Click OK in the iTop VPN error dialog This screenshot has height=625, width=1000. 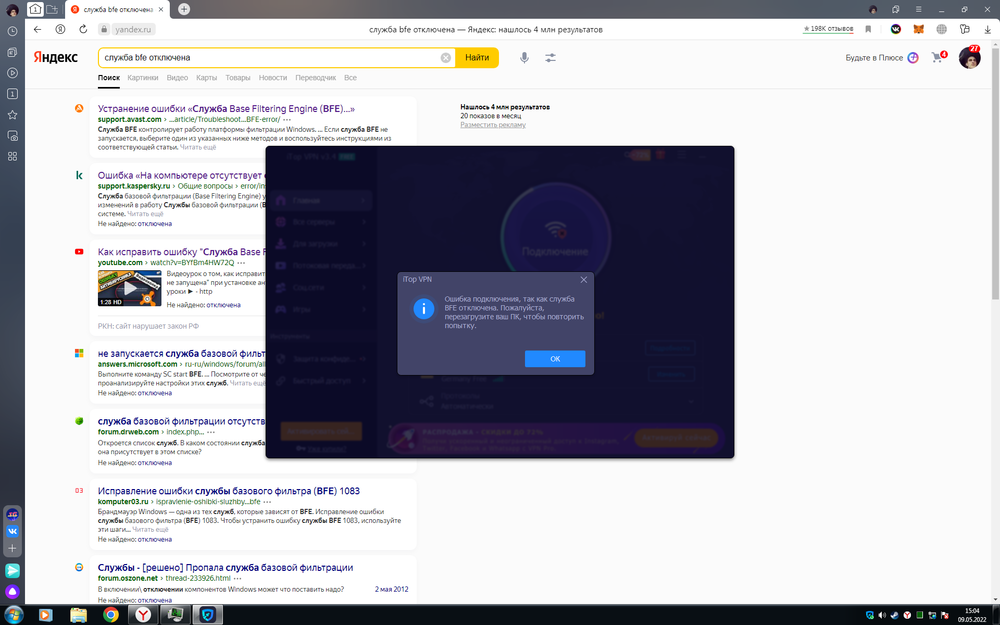555,358
